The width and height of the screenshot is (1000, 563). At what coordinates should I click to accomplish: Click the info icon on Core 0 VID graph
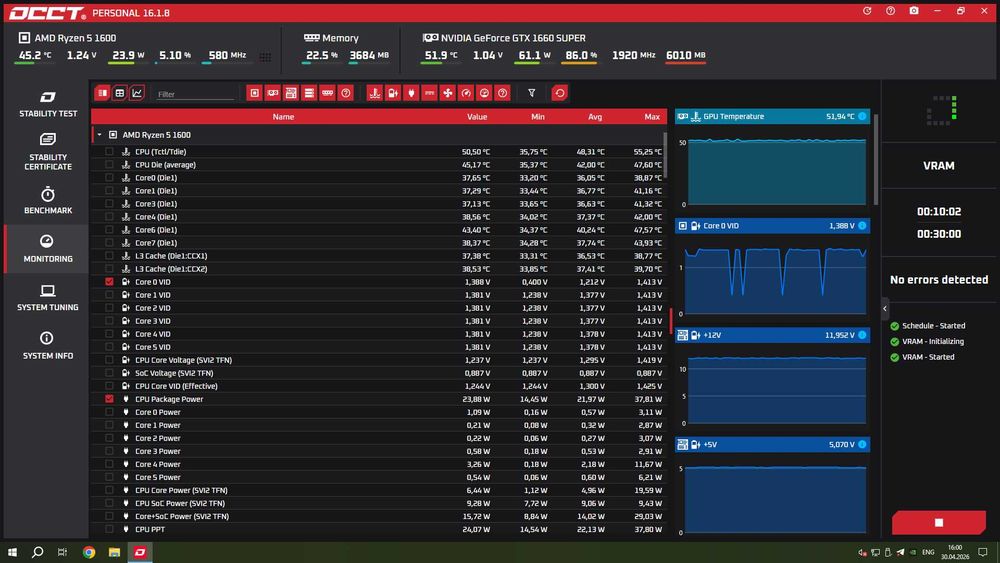tap(862, 226)
